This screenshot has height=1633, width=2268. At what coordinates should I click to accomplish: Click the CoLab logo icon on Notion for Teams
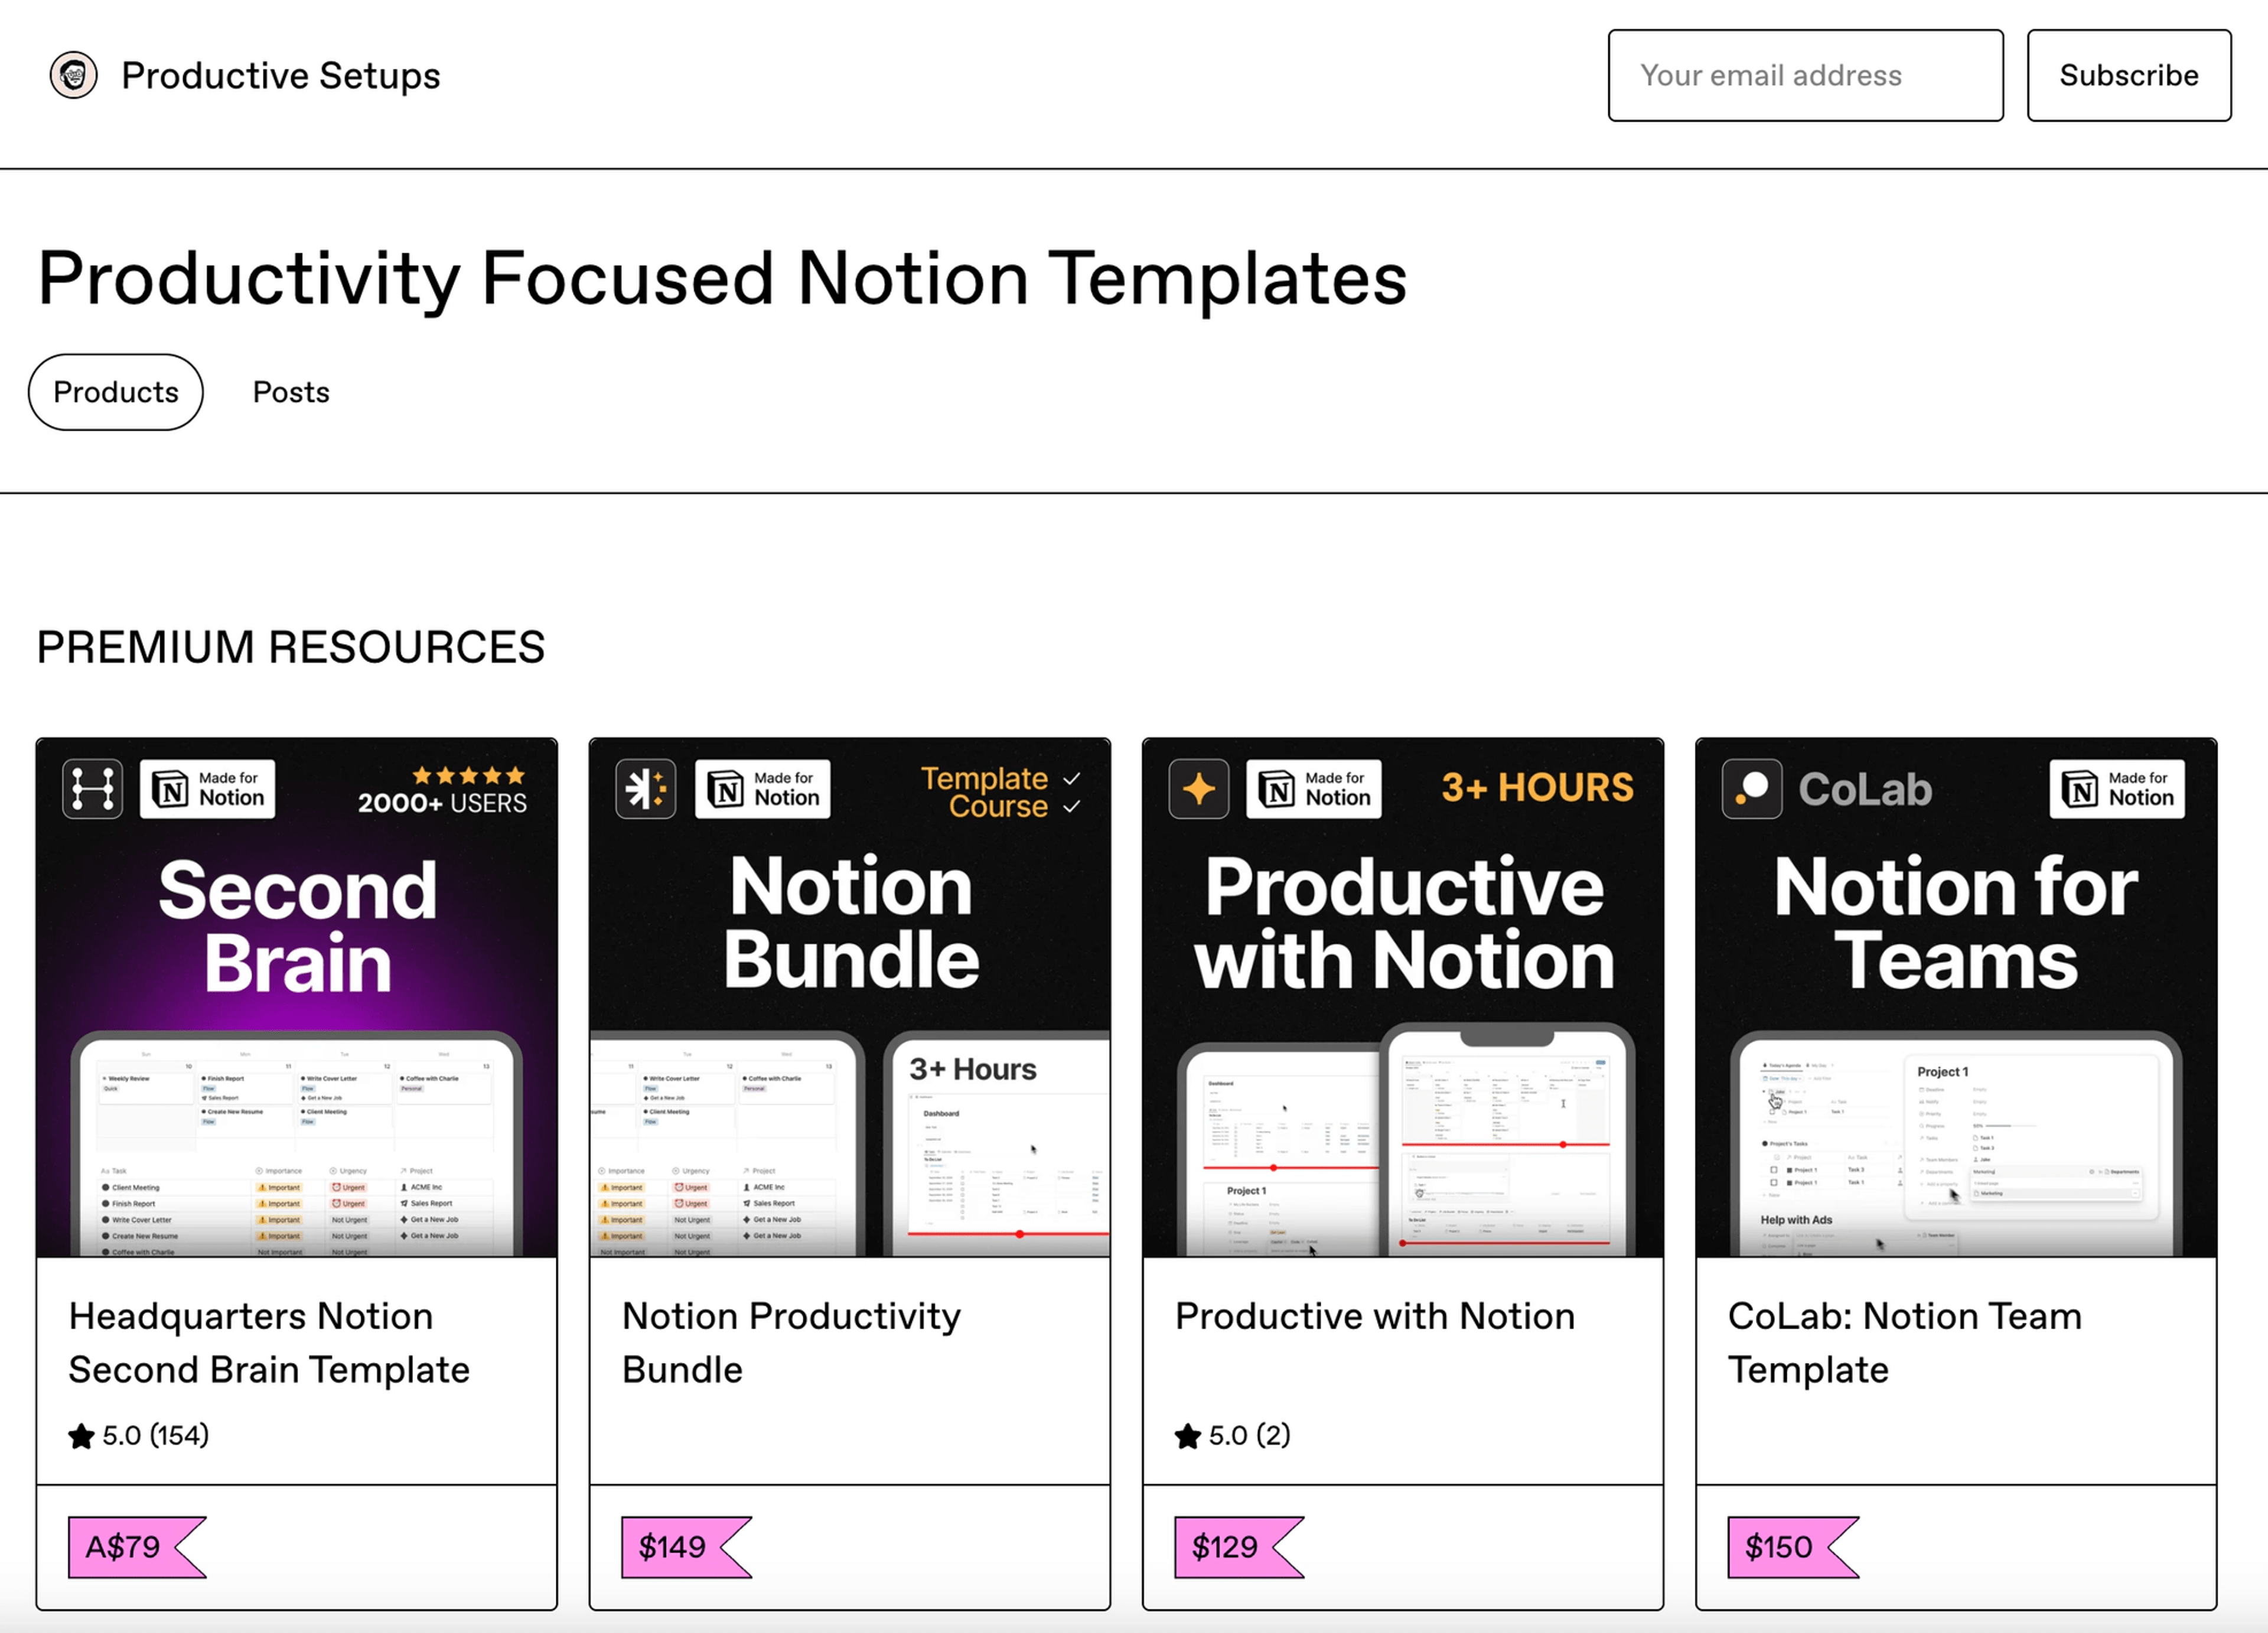(1752, 789)
